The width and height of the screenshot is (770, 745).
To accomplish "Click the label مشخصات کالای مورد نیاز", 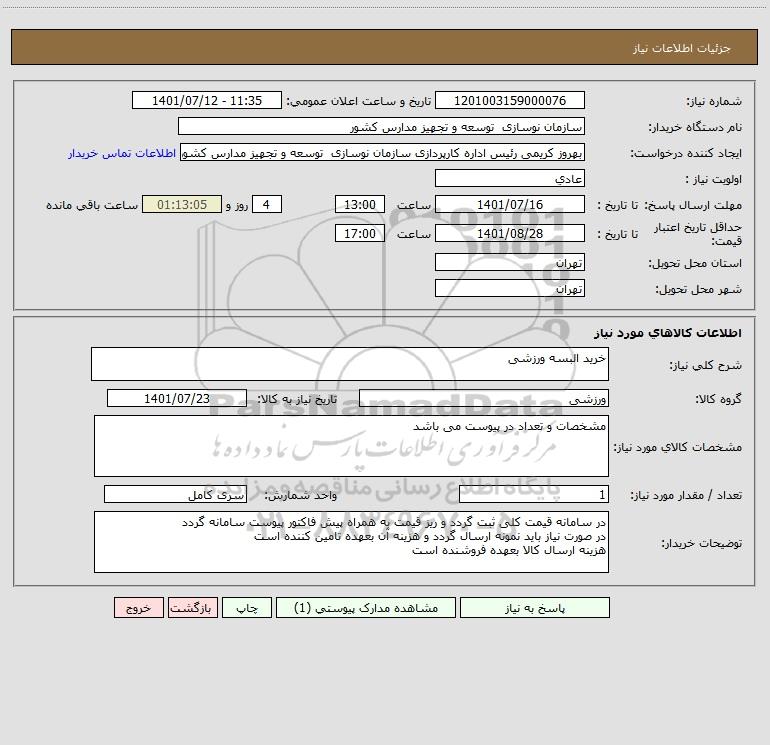I will tap(678, 447).
